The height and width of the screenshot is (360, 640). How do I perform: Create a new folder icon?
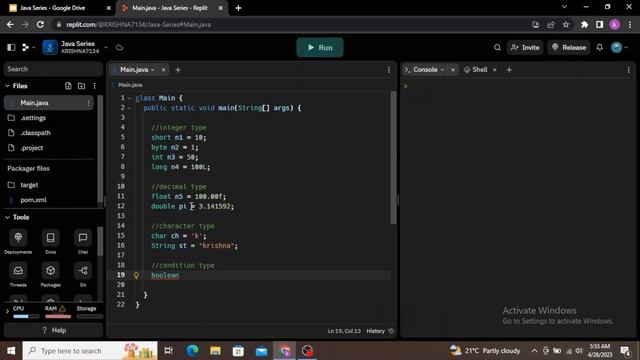82,86
